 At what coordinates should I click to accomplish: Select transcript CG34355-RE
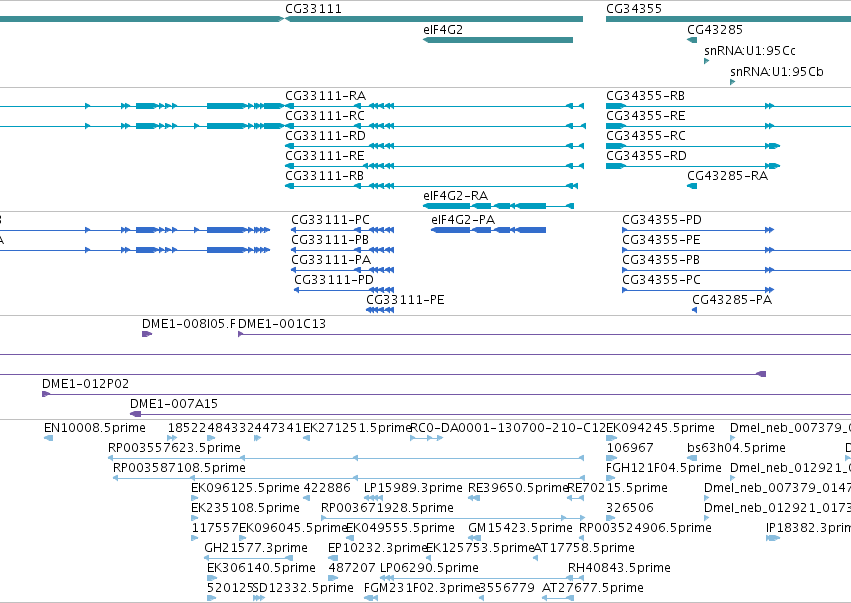point(728,126)
